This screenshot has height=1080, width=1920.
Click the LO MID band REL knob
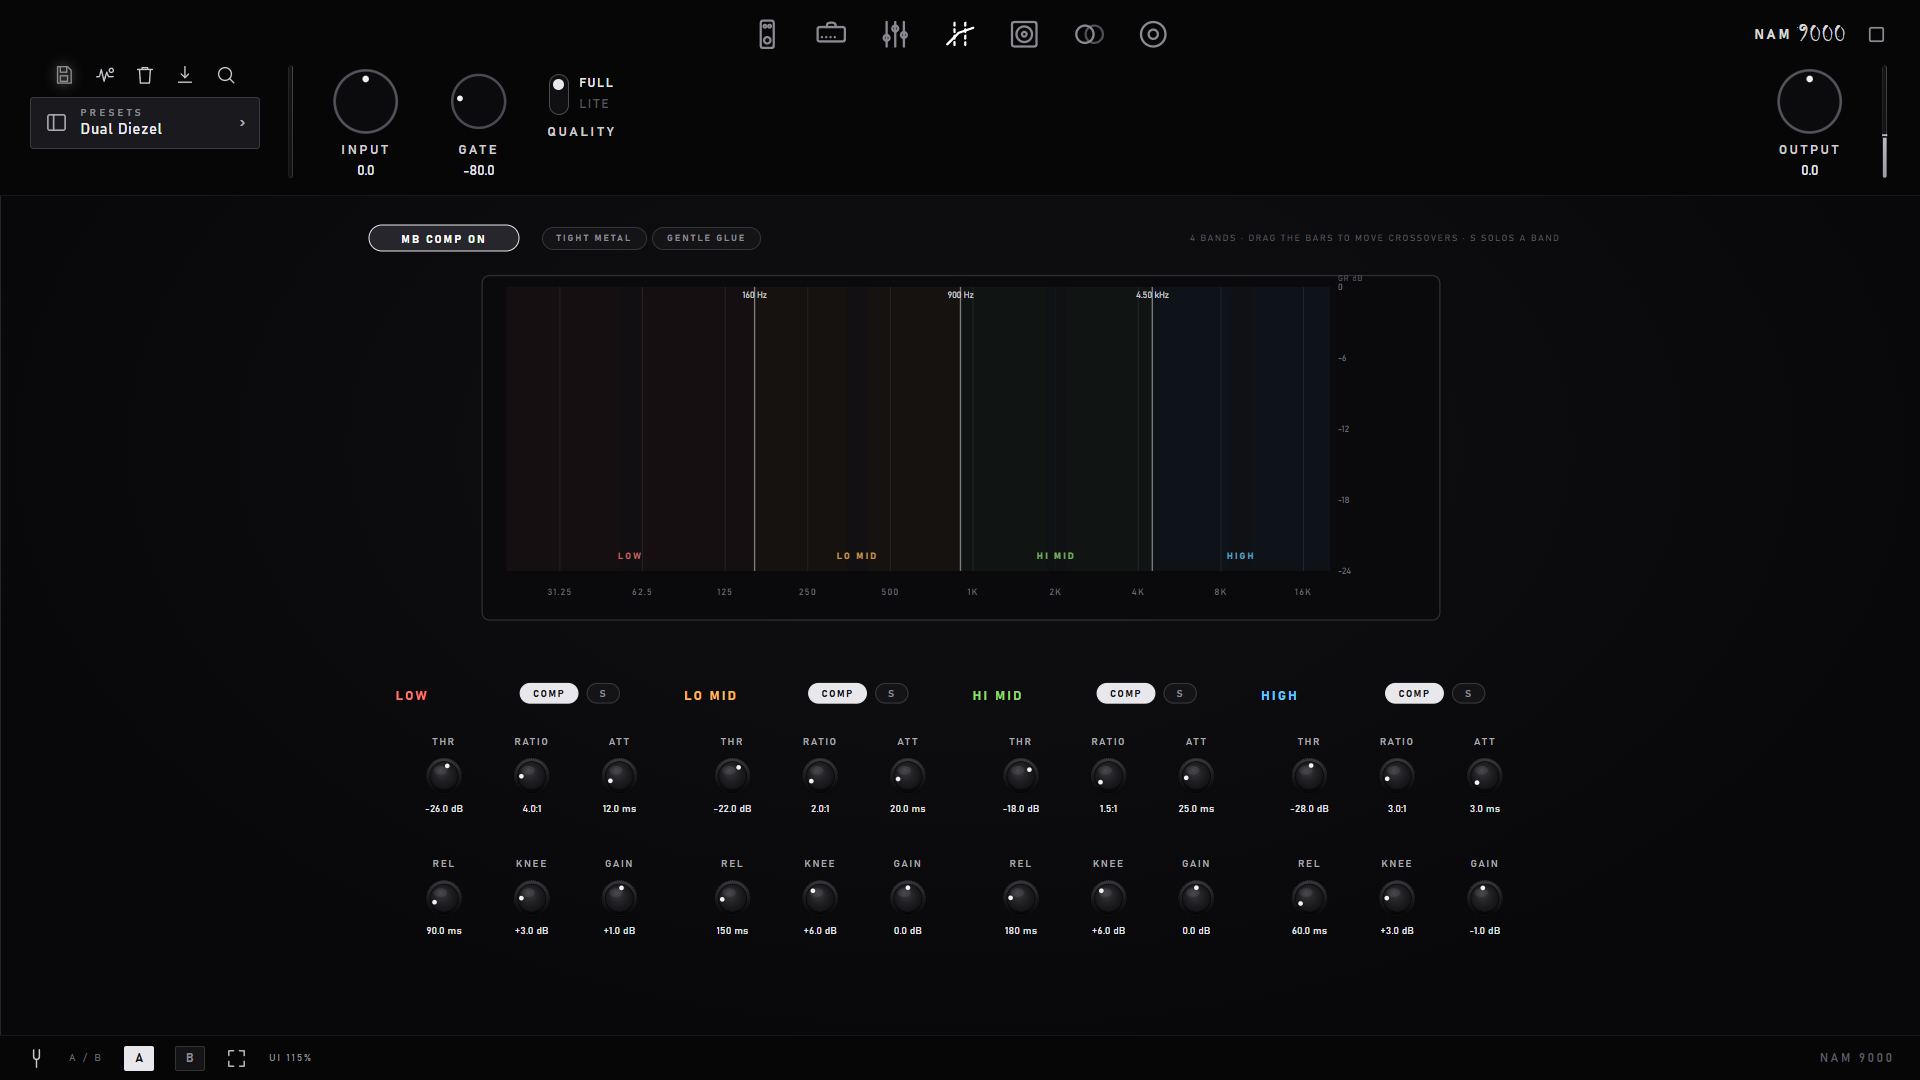pos(732,897)
